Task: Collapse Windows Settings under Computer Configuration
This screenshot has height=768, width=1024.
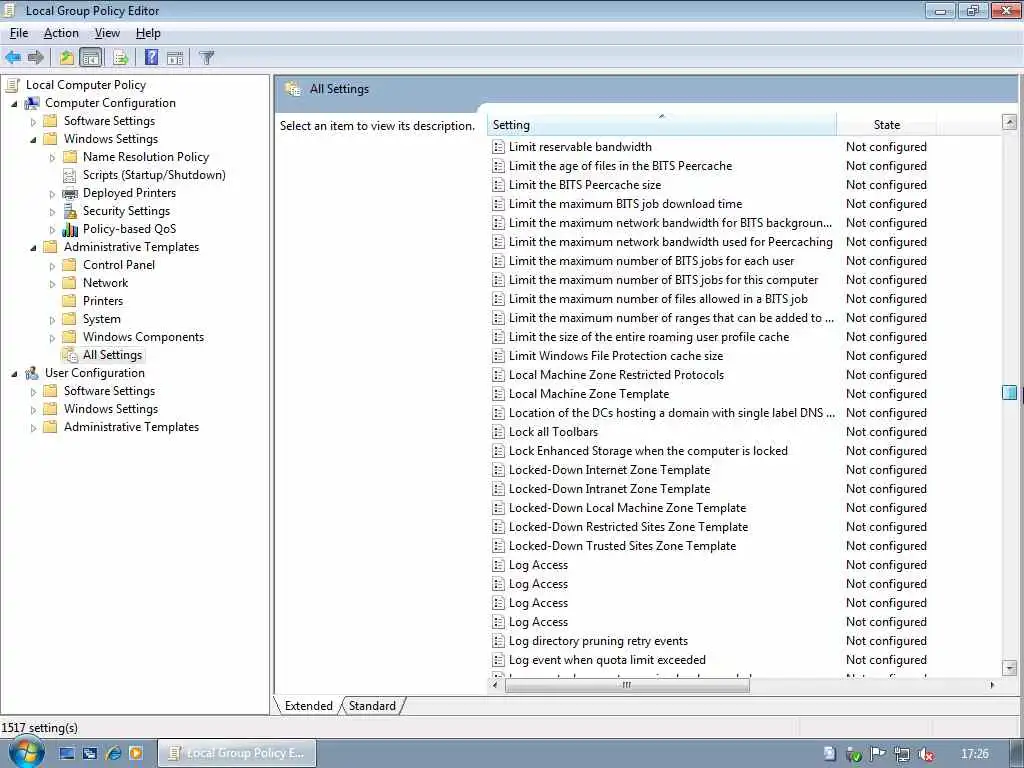Action: point(33,139)
